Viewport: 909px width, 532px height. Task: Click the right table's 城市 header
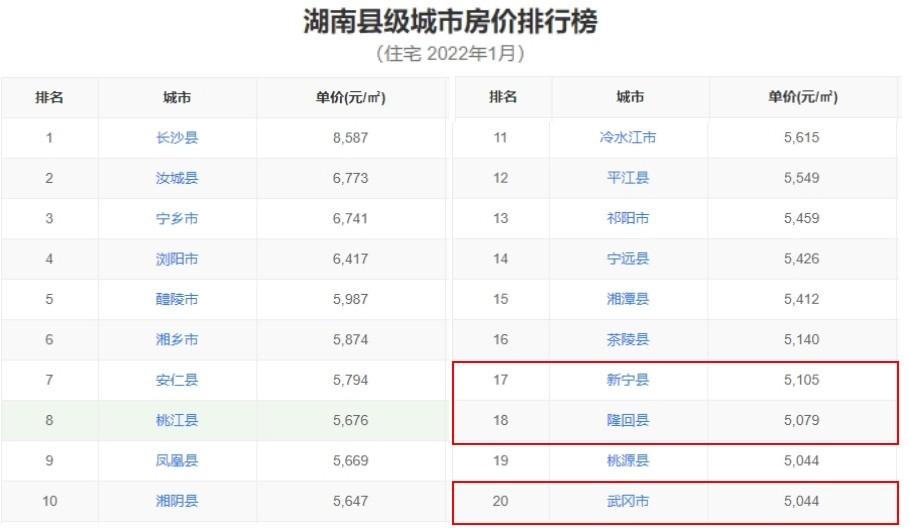tap(630, 97)
